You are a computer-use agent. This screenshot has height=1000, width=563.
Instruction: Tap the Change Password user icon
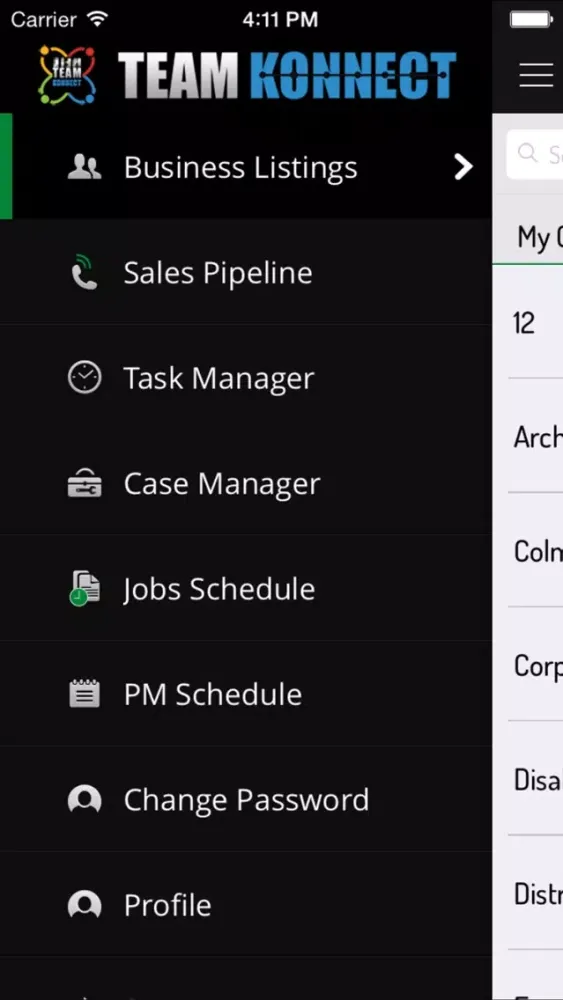84,799
